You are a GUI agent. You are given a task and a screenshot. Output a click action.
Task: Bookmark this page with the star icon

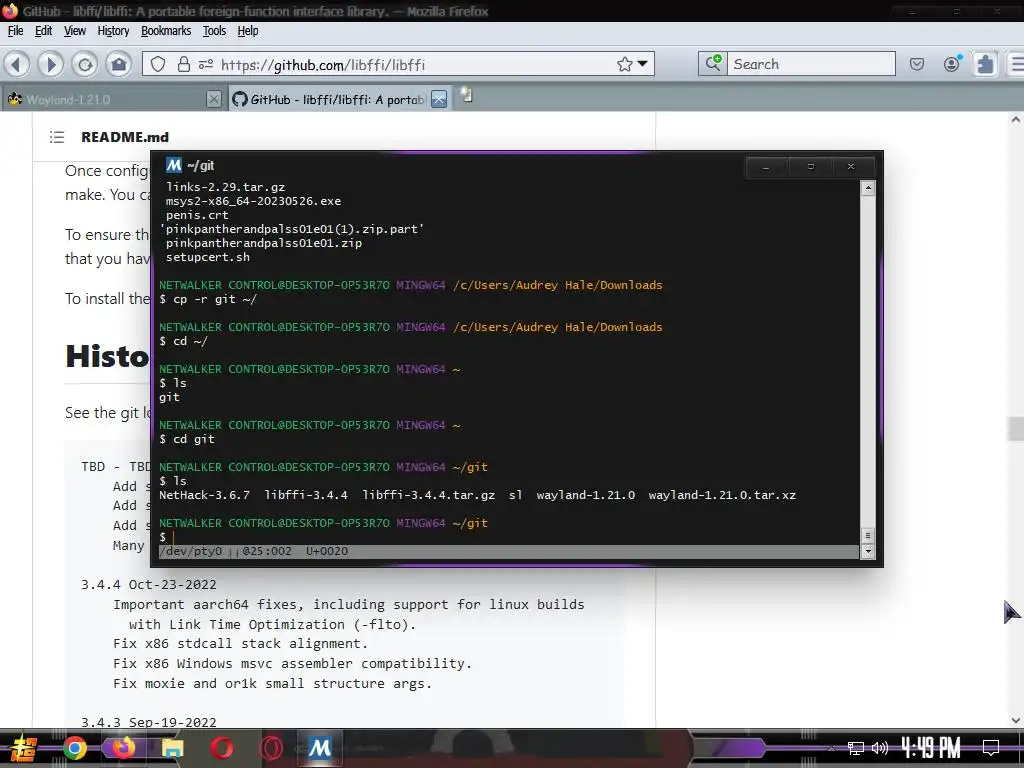[624, 64]
